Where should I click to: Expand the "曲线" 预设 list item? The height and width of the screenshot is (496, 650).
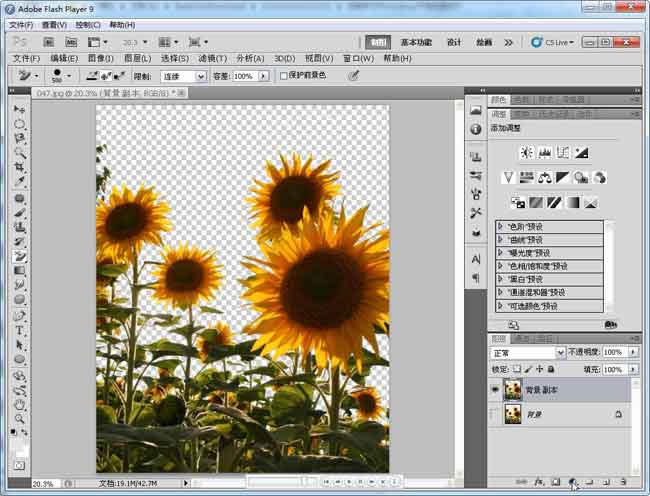[x=500, y=240]
